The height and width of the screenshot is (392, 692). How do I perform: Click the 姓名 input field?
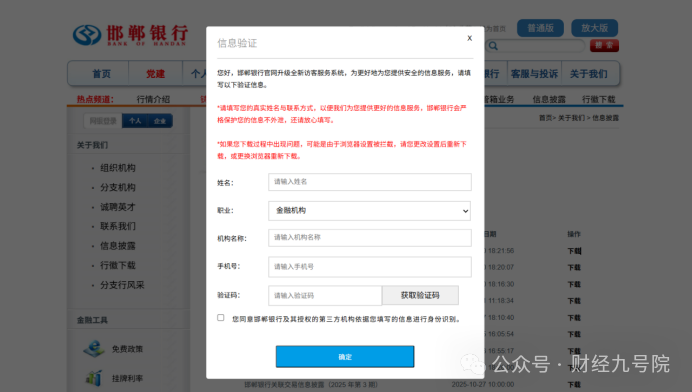pyautogui.click(x=369, y=182)
